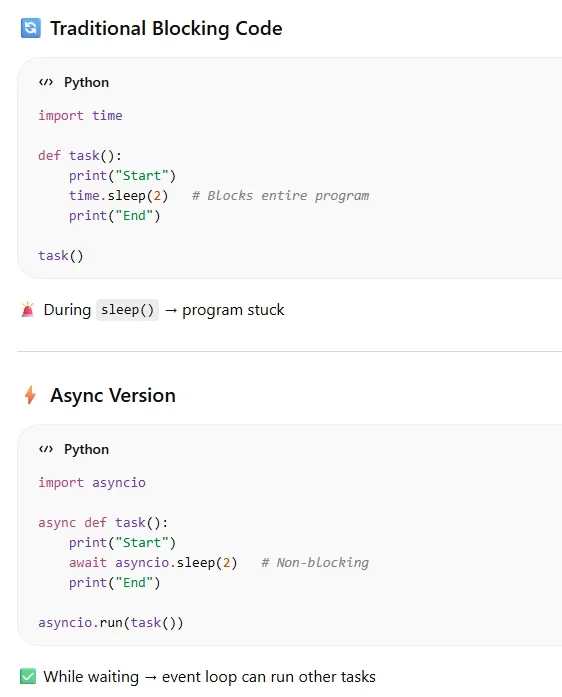Click the 'Async Version' heading
Viewport: 562px width, 697px height.
[x=113, y=396]
